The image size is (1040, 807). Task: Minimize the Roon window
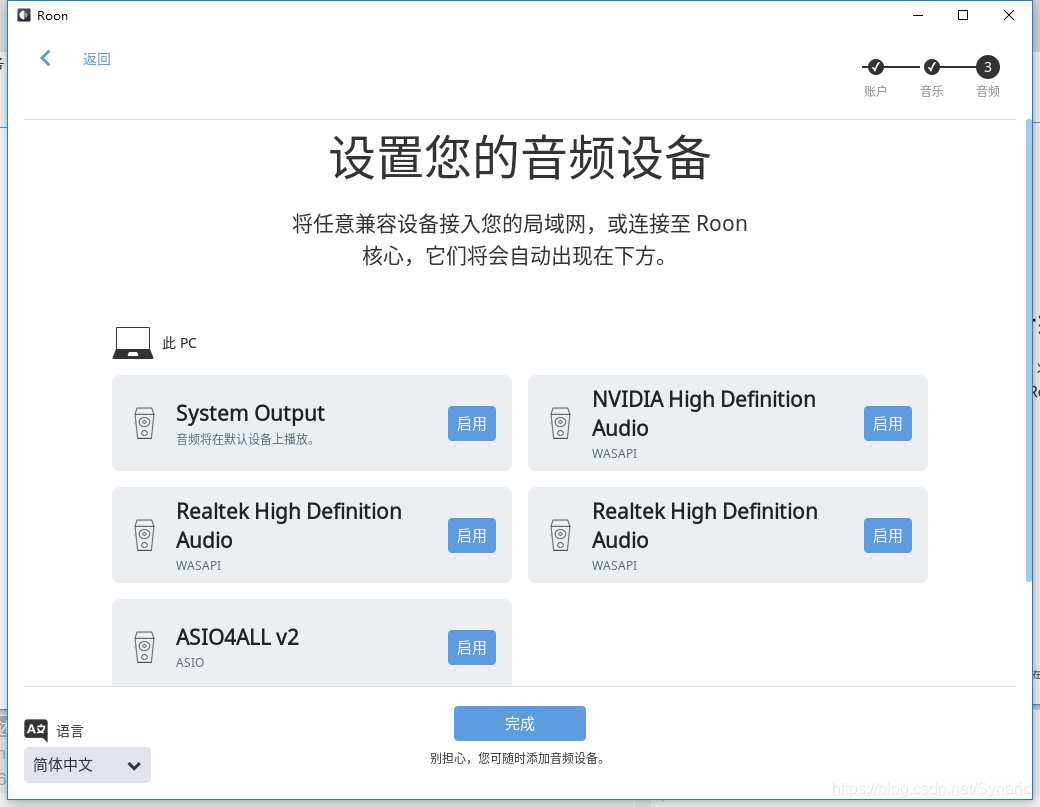tap(918, 15)
